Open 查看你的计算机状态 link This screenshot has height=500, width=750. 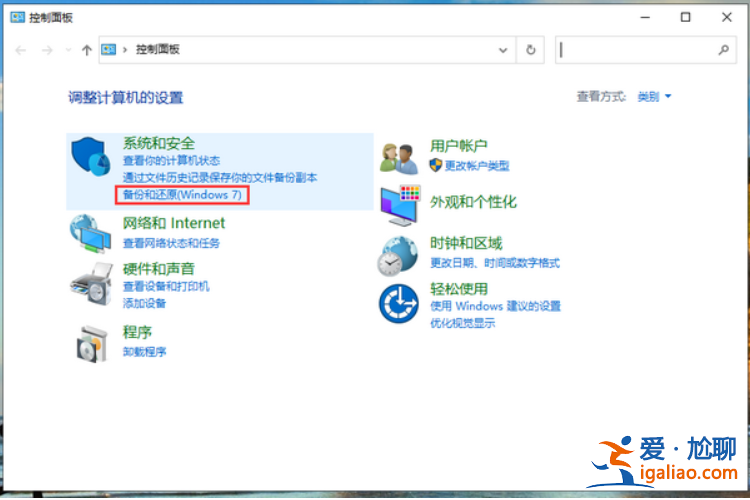click(x=171, y=161)
